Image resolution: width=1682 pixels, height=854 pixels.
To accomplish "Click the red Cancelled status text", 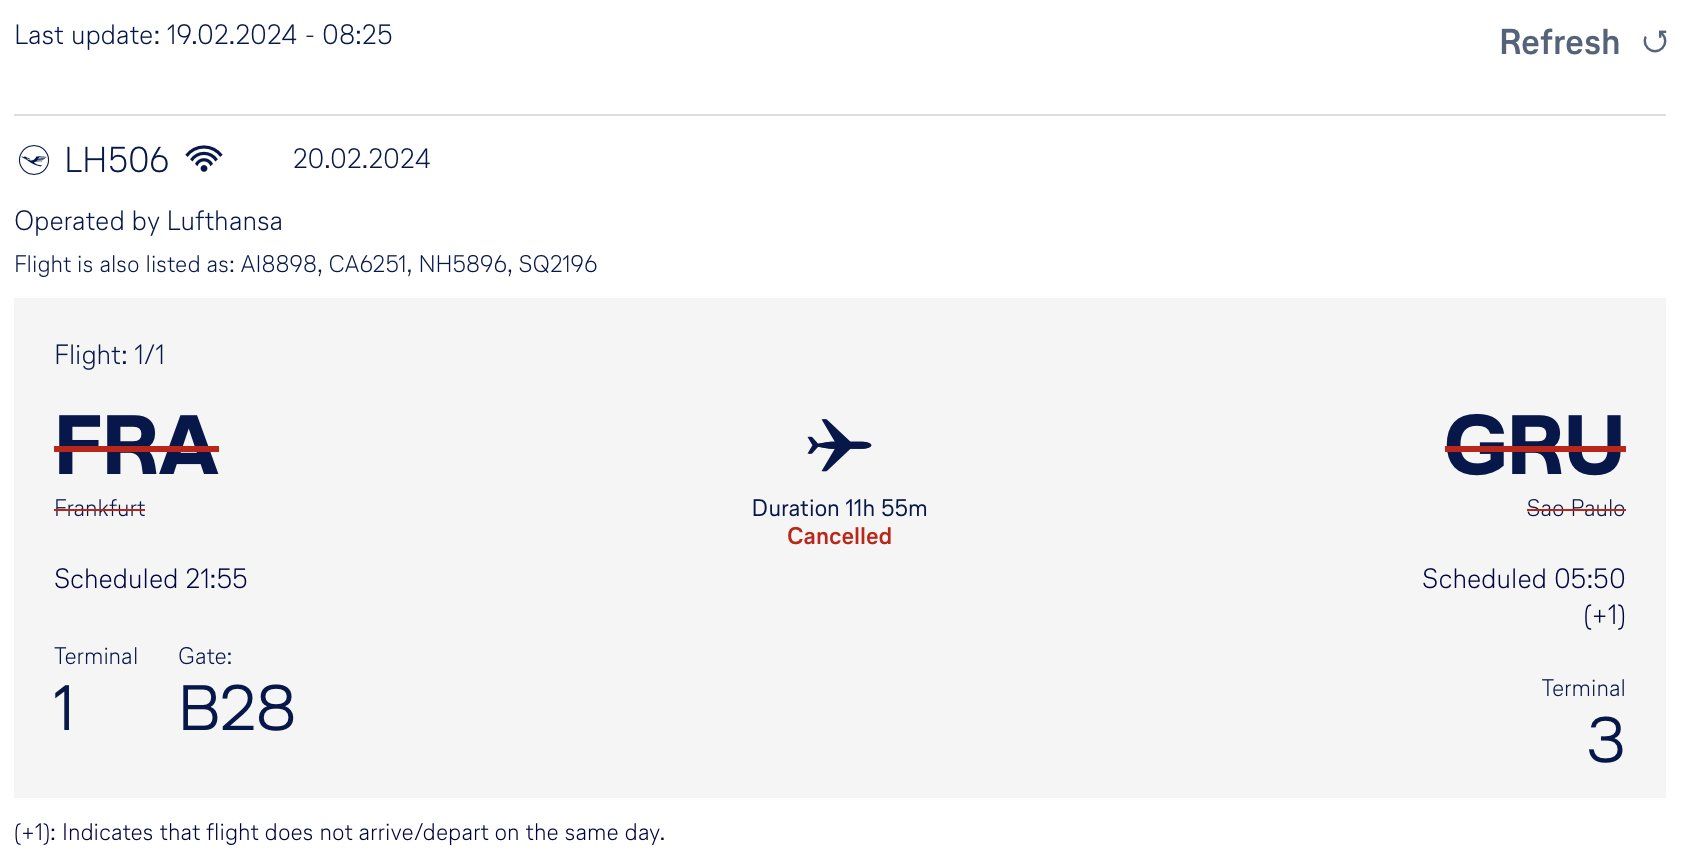I will (x=839, y=536).
